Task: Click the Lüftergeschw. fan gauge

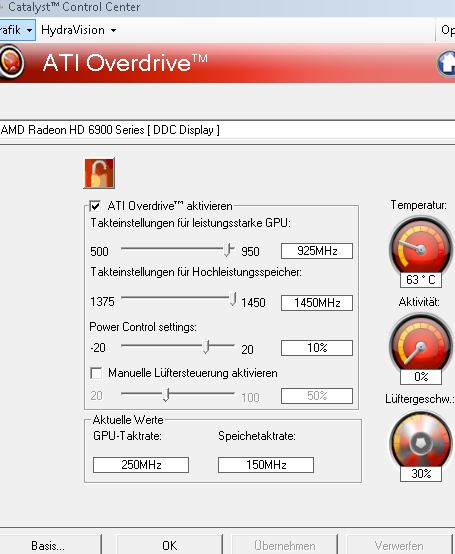Action: (x=421, y=440)
